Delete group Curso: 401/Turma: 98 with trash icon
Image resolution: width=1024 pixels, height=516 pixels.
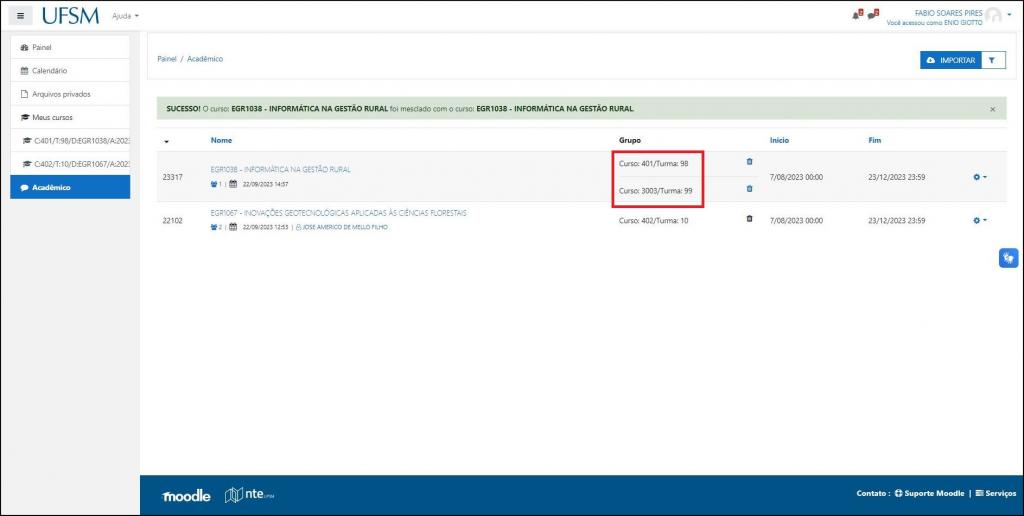pos(749,162)
